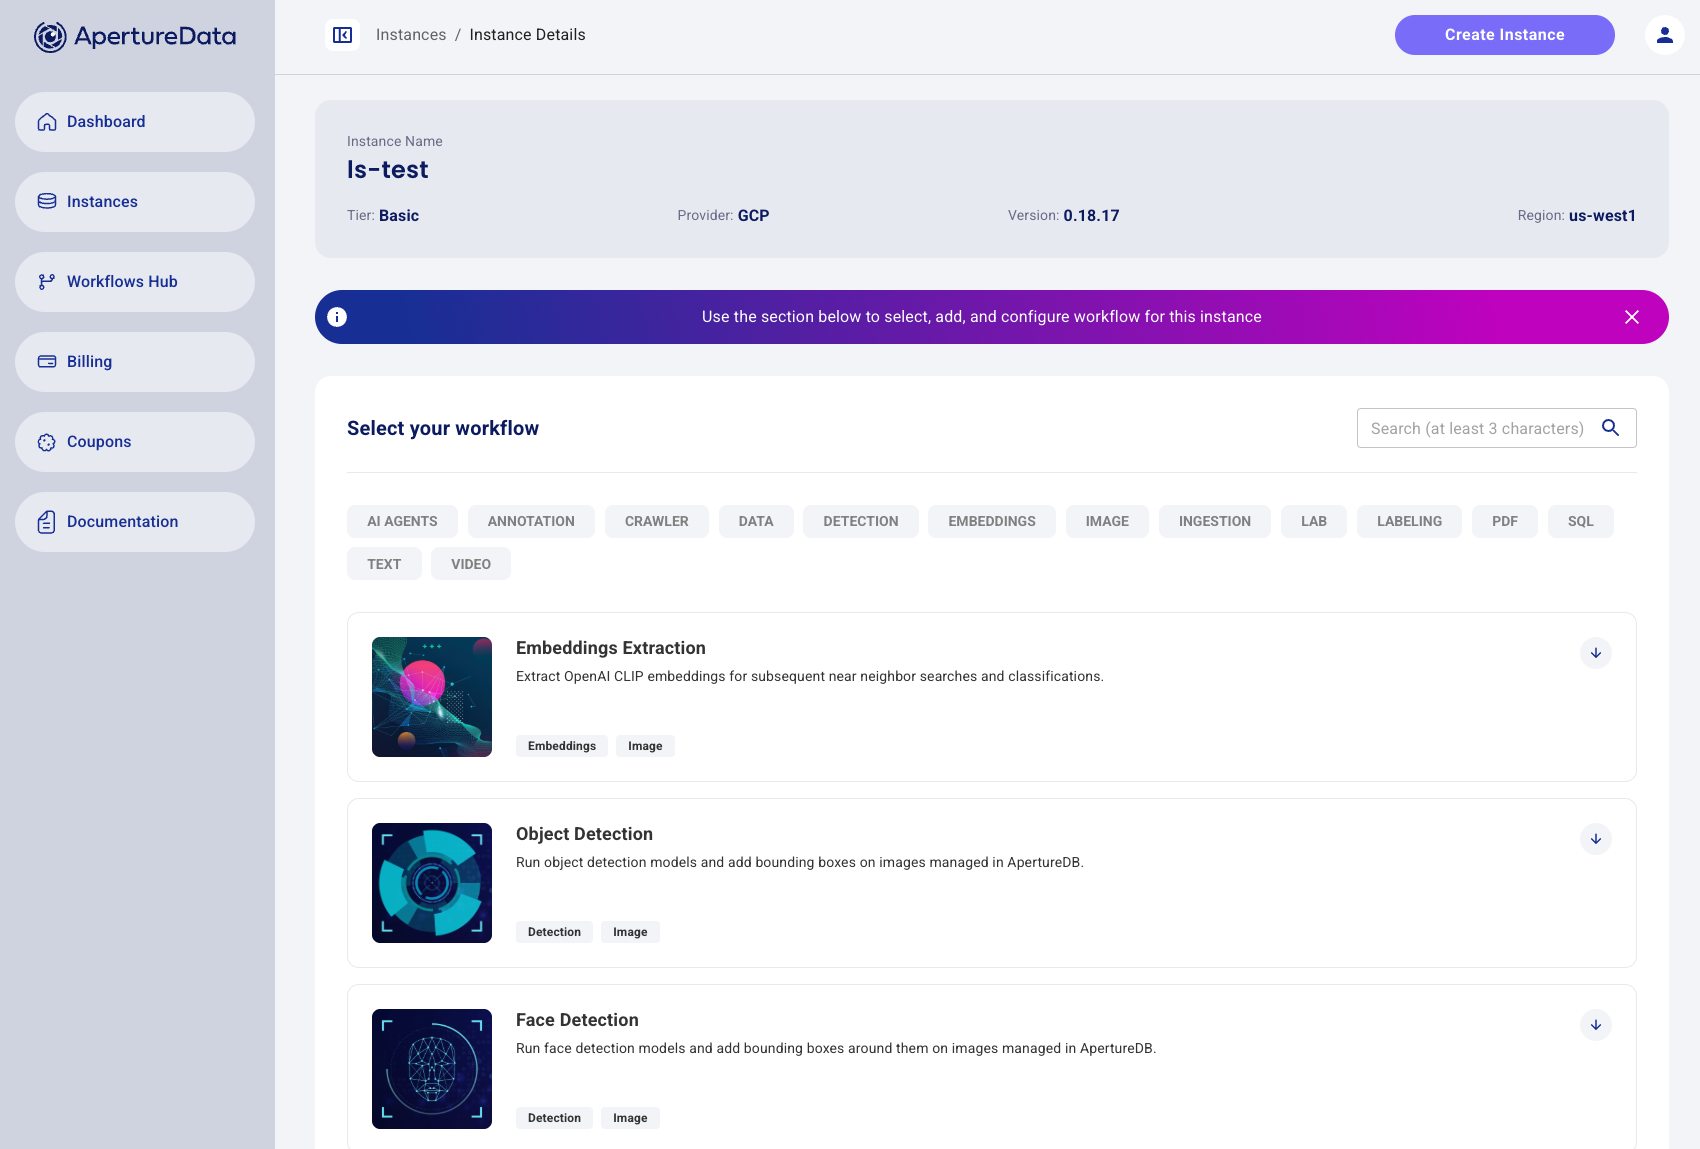Expand the Face Detection workflow
The height and width of the screenshot is (1149, 1700).
[1595, 1025]
